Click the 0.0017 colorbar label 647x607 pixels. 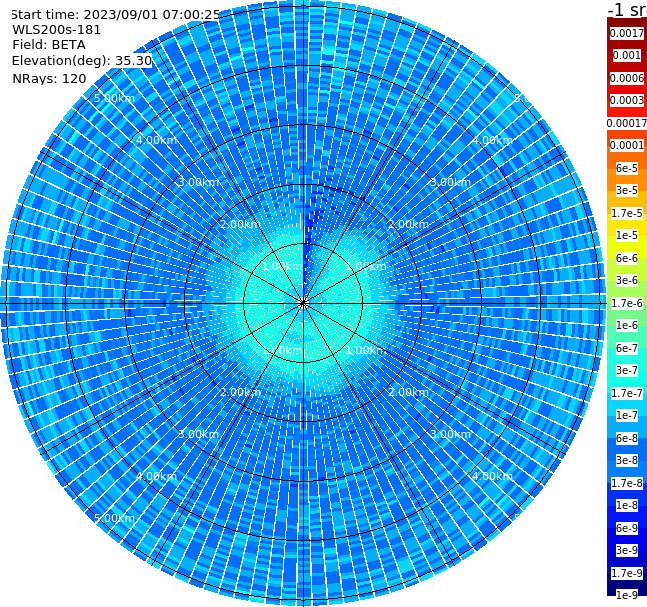(x=627, y=33)
